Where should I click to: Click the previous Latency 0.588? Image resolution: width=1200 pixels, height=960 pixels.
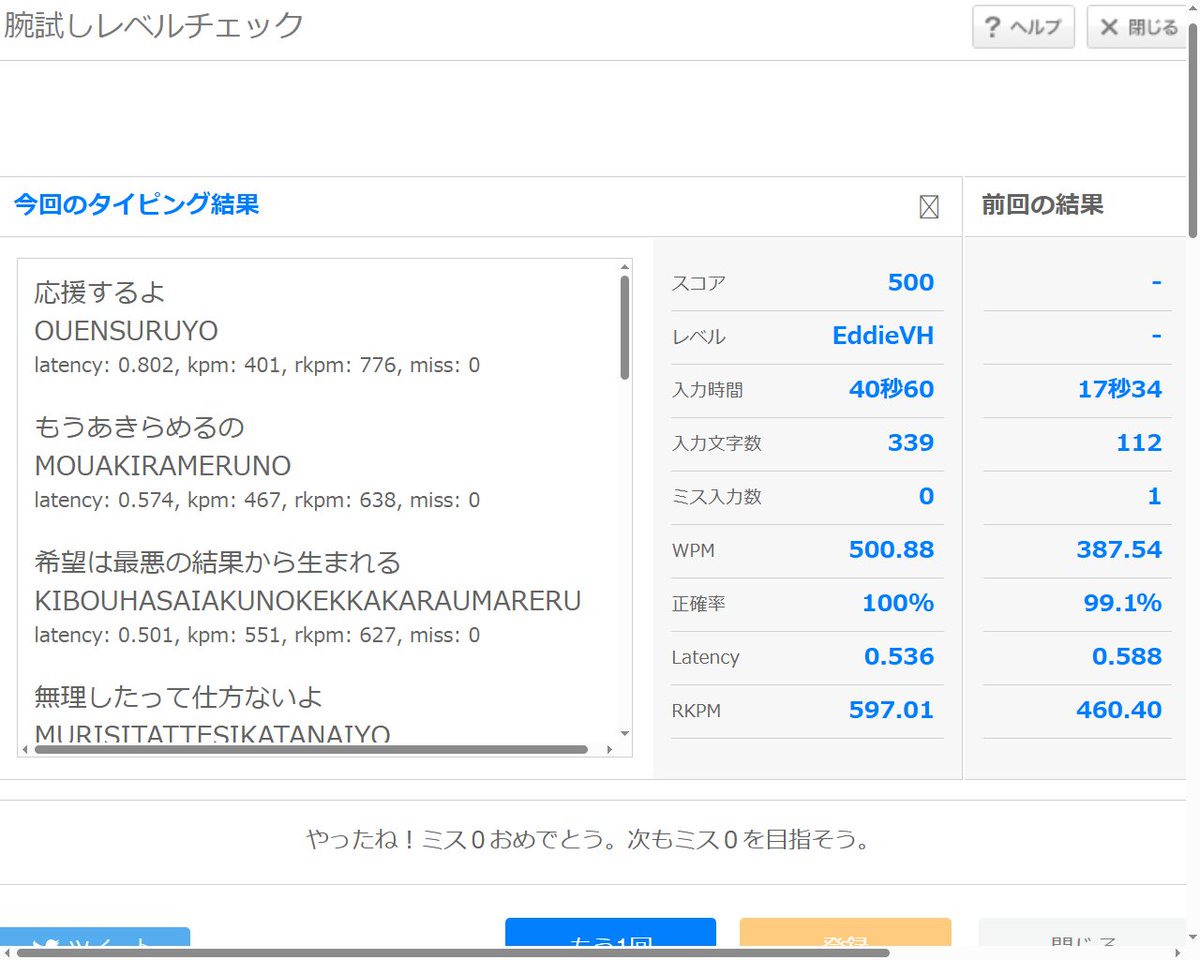tap(1127, 656)
